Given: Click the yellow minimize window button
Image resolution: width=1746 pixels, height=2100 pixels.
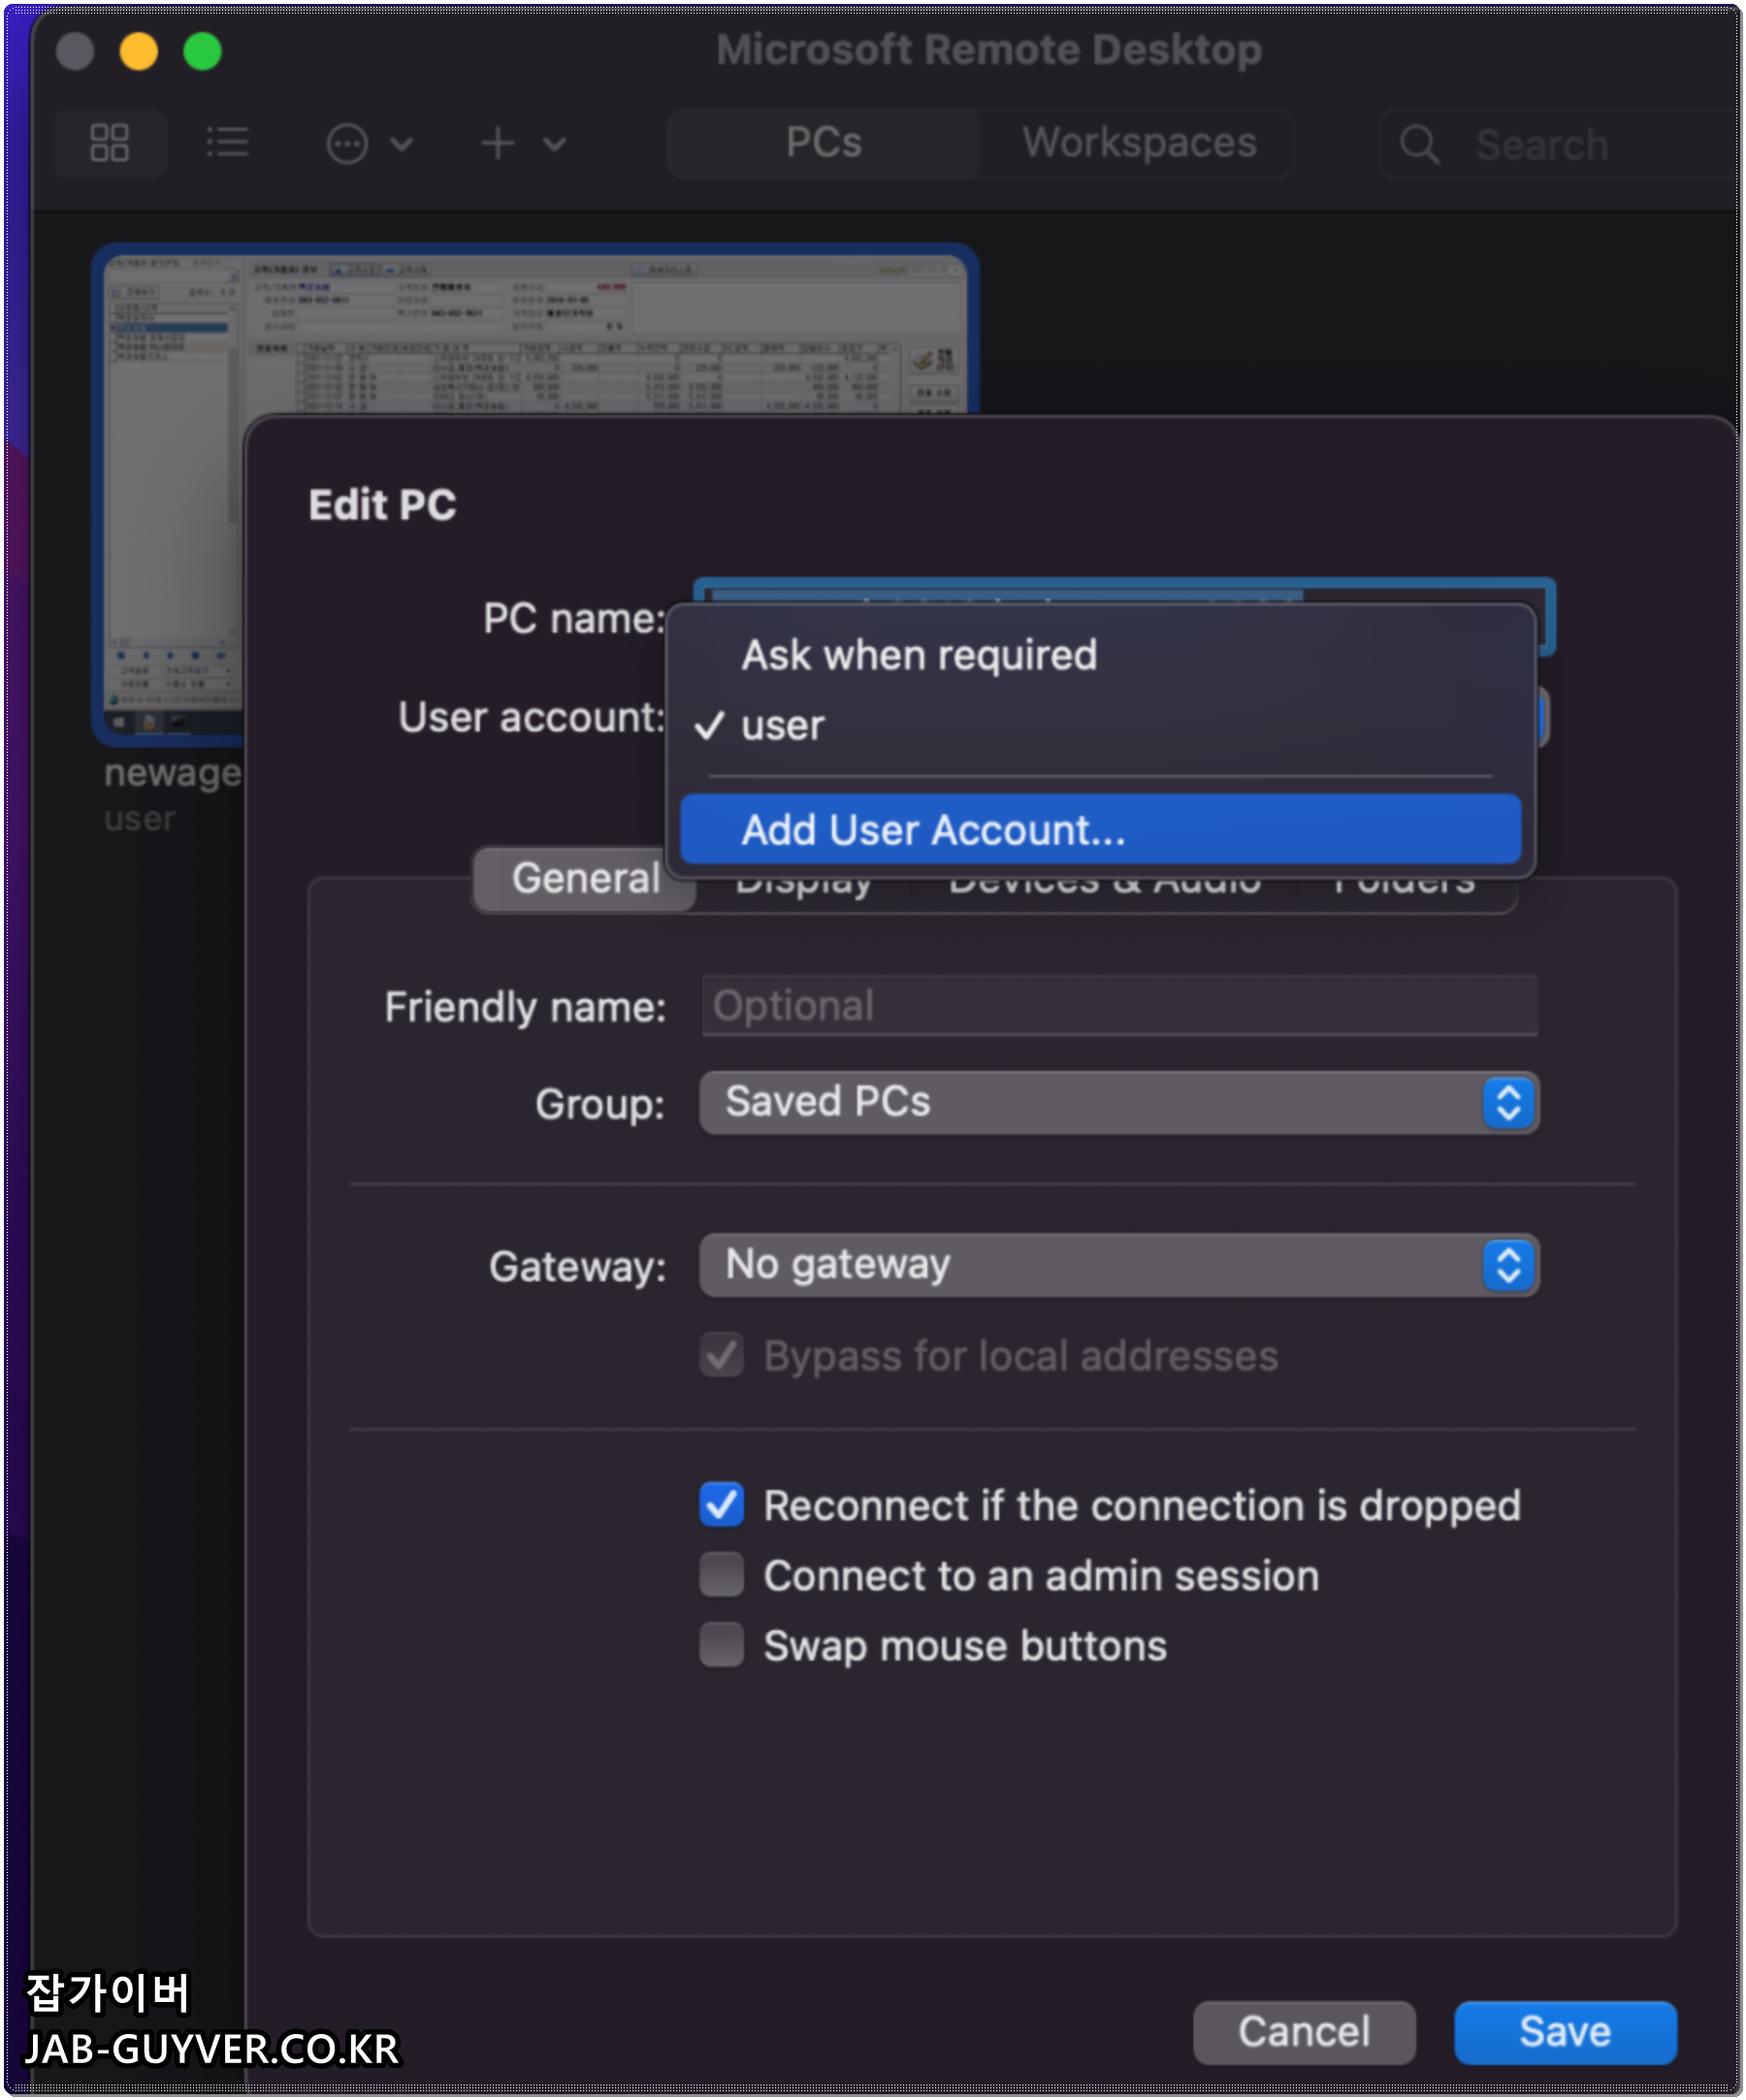Looking at the screenshot, I should click(139, 51).
